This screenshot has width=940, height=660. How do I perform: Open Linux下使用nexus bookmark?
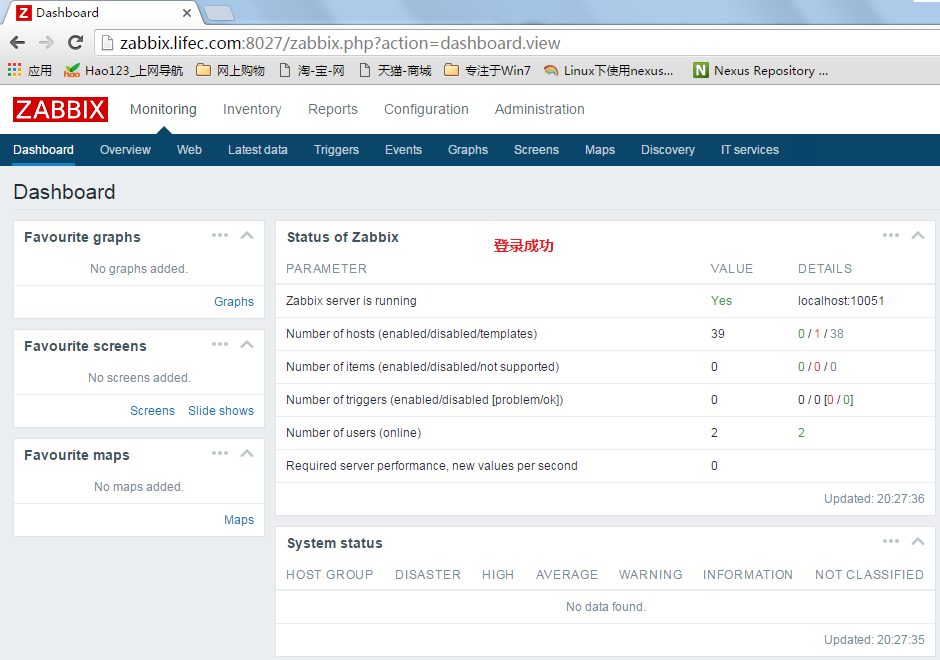[x=608, y=71]
